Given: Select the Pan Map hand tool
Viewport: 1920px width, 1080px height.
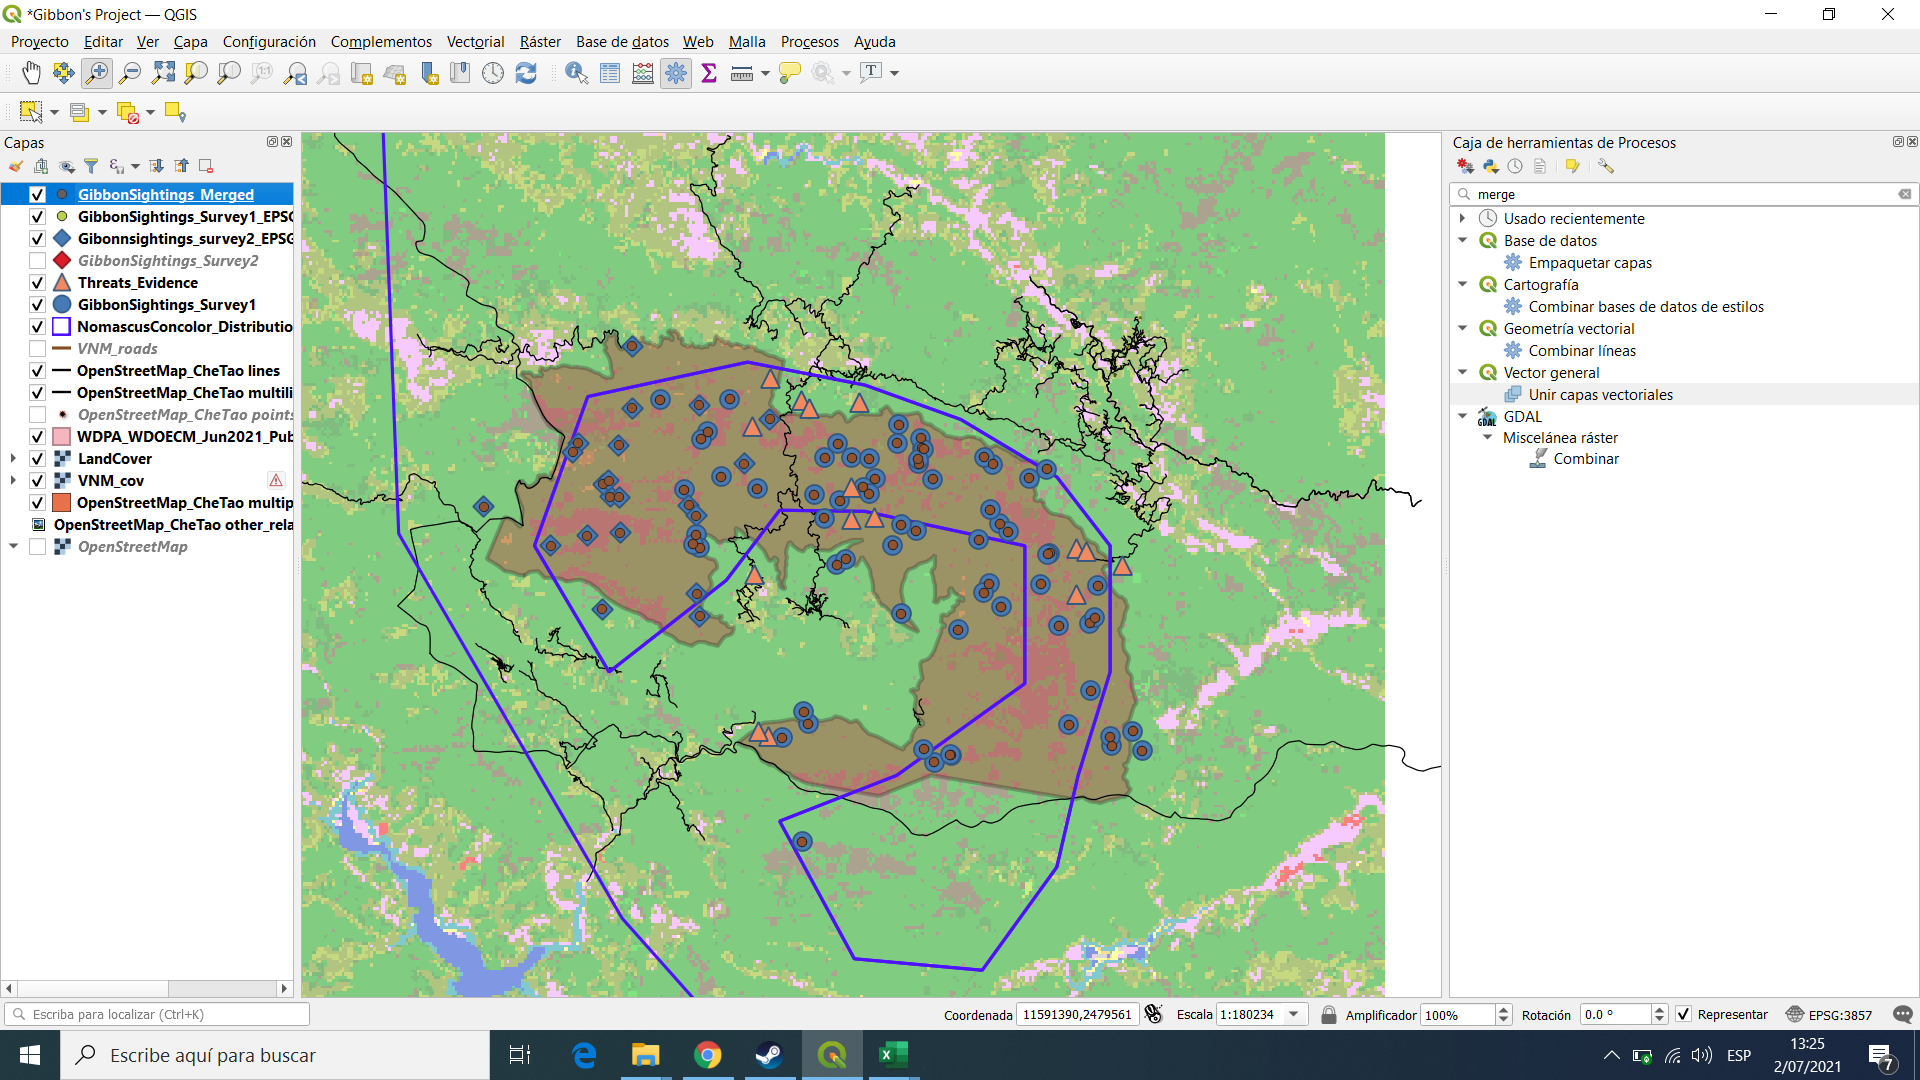Looking at the screenshot, I should pyautogui.click(x=31, y=73).
